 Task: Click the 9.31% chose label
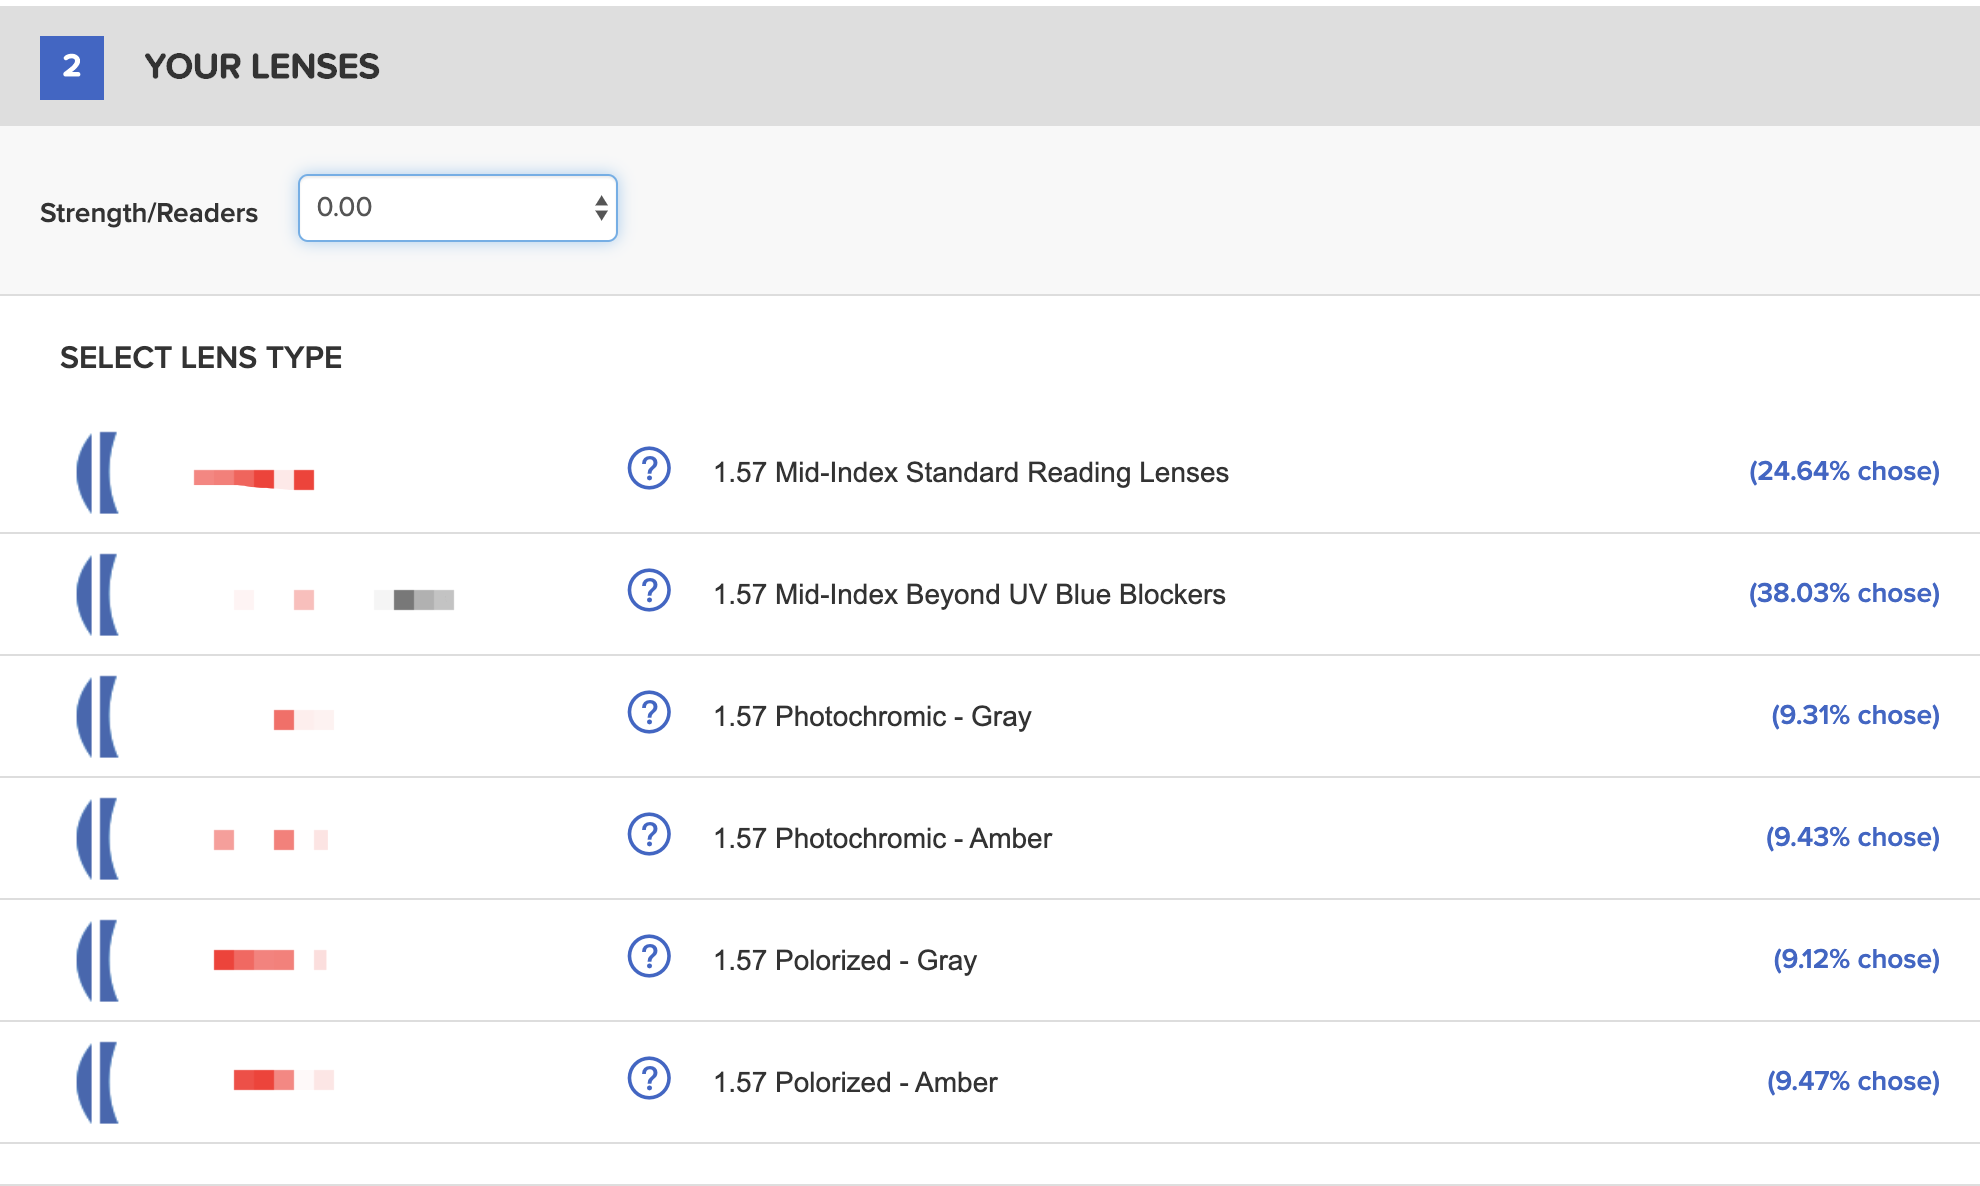(1855, 715)
